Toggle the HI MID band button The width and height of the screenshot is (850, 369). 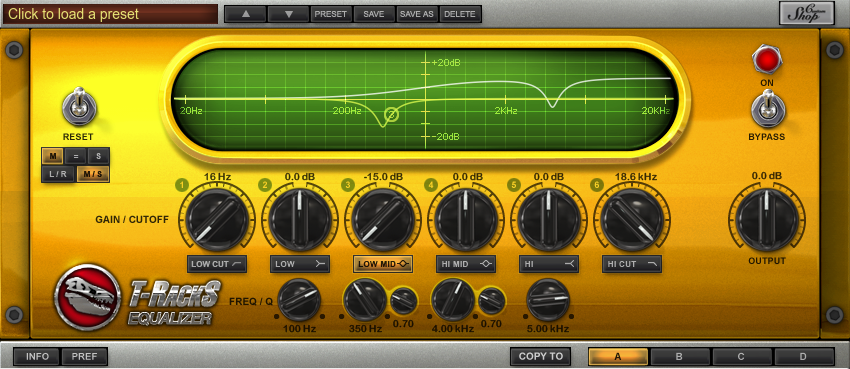(x=466, y=264)
